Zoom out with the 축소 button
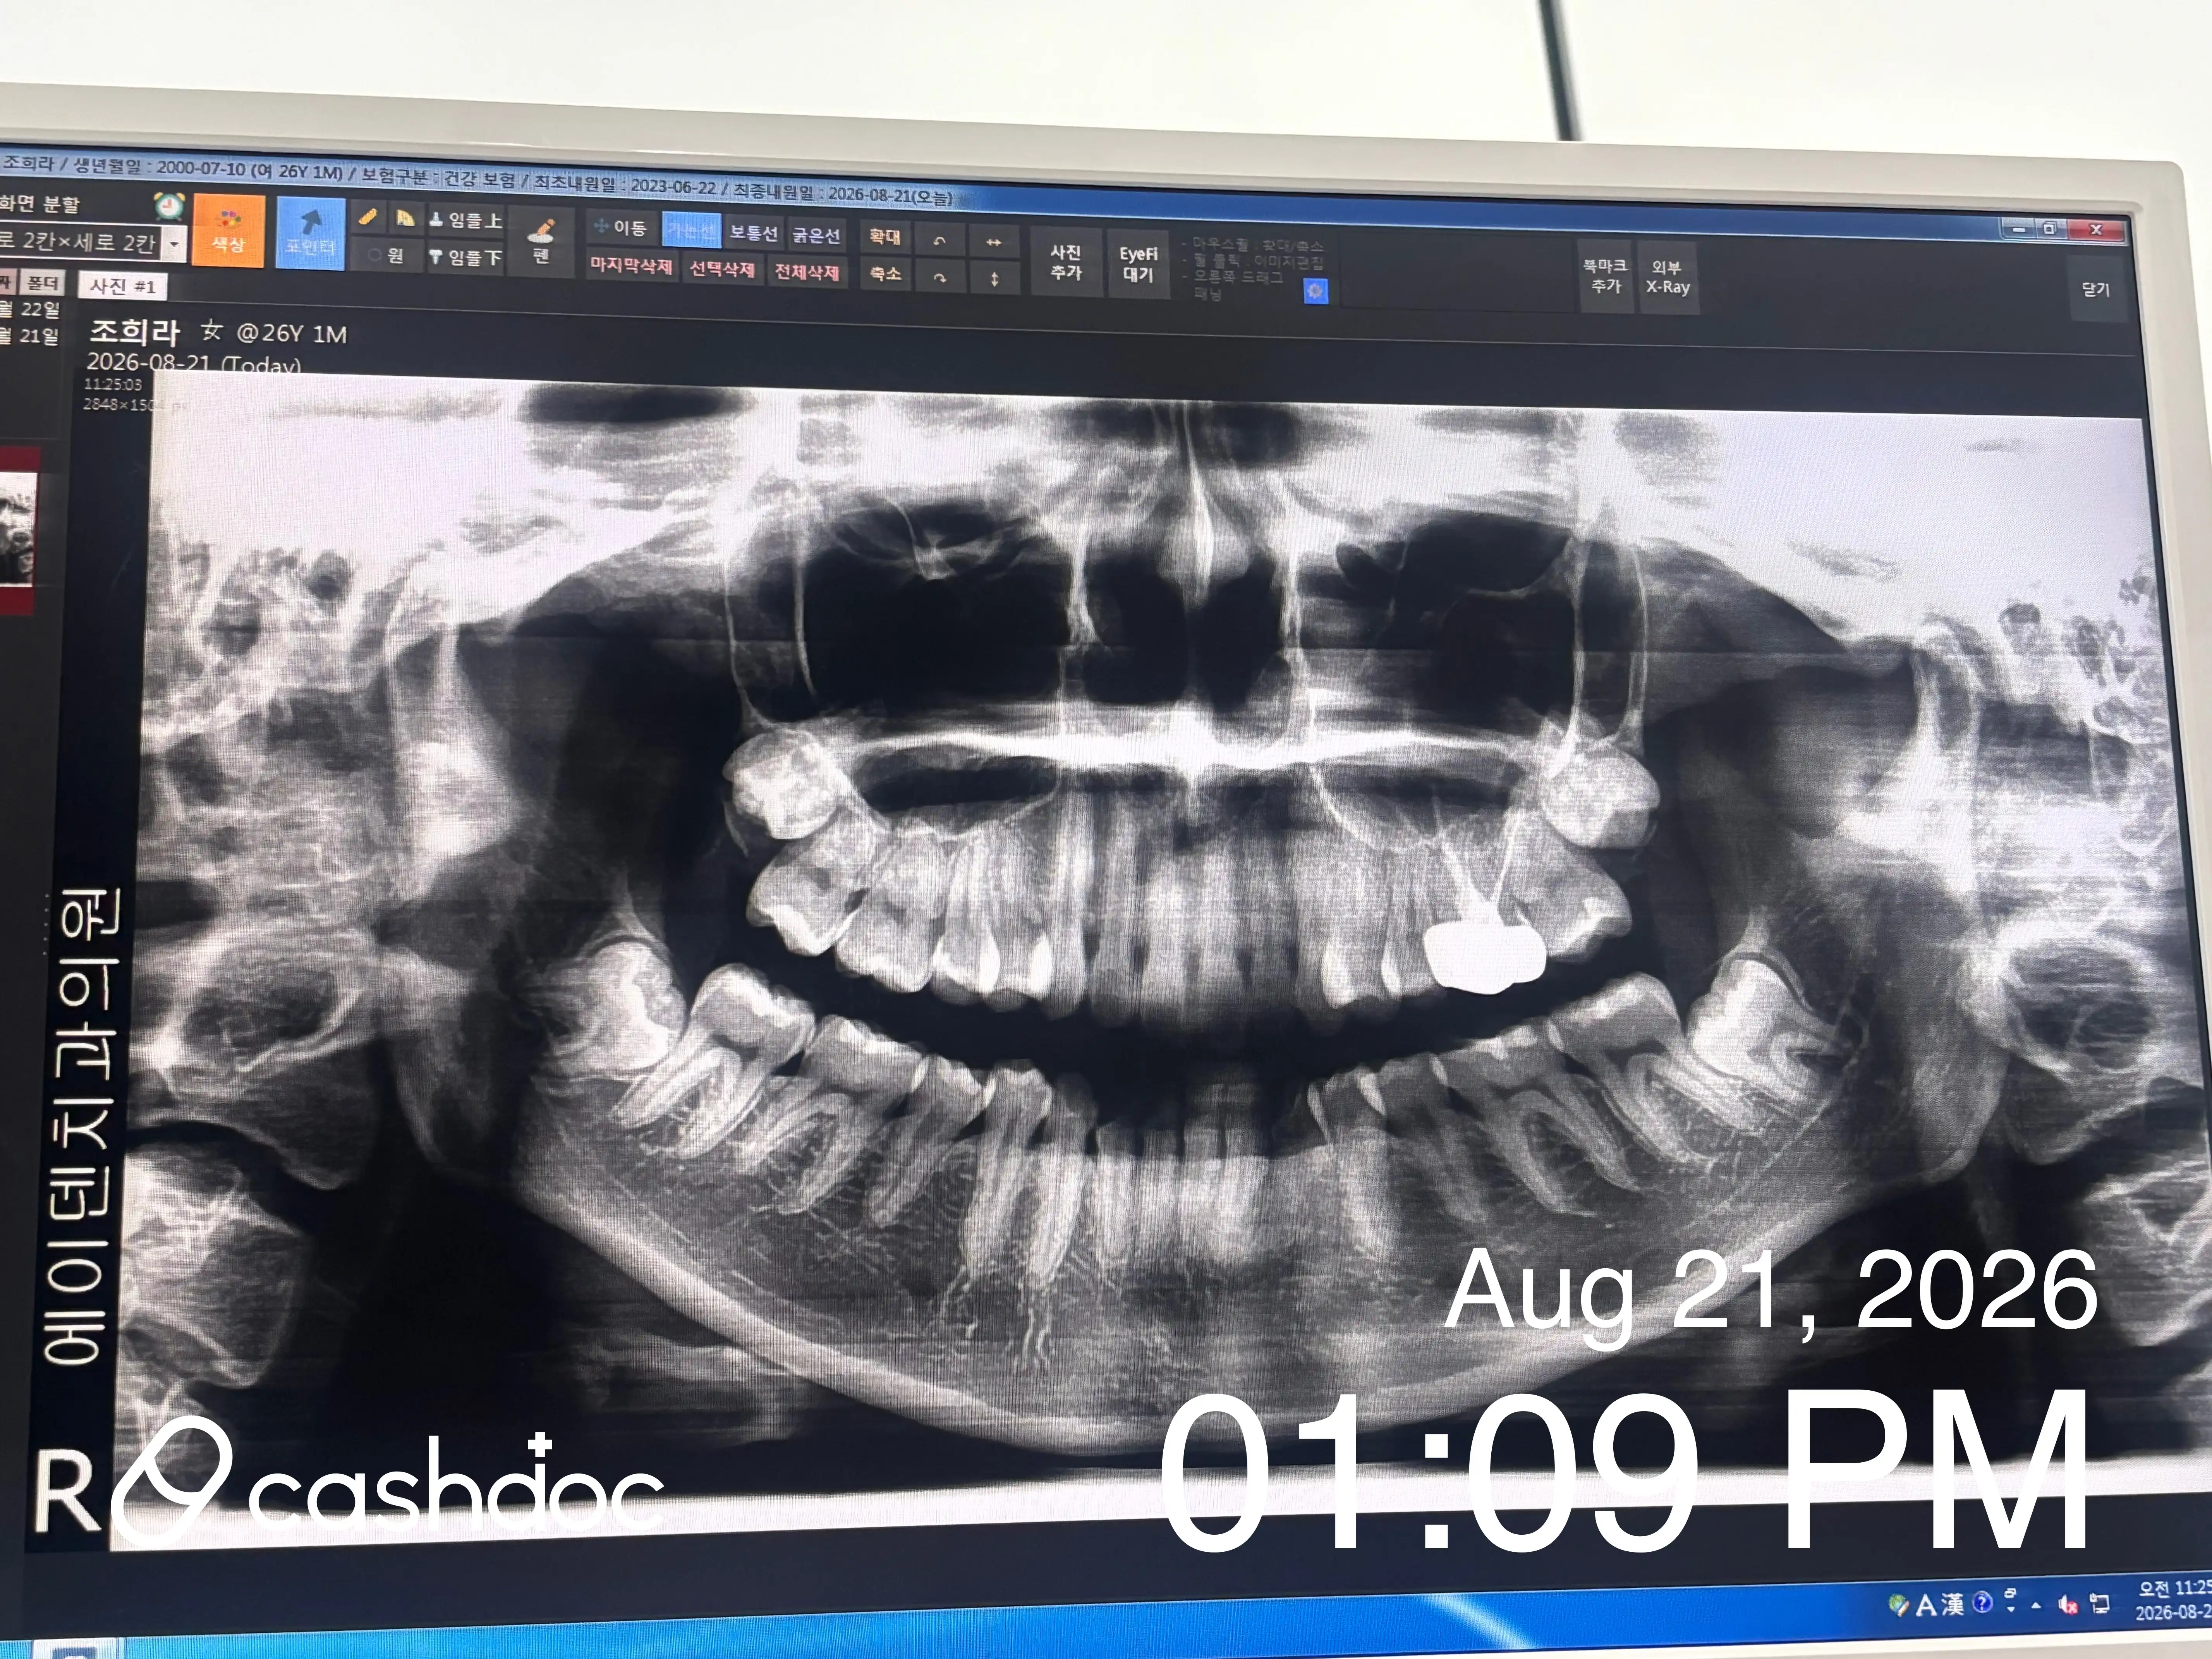 click(884, 274)
